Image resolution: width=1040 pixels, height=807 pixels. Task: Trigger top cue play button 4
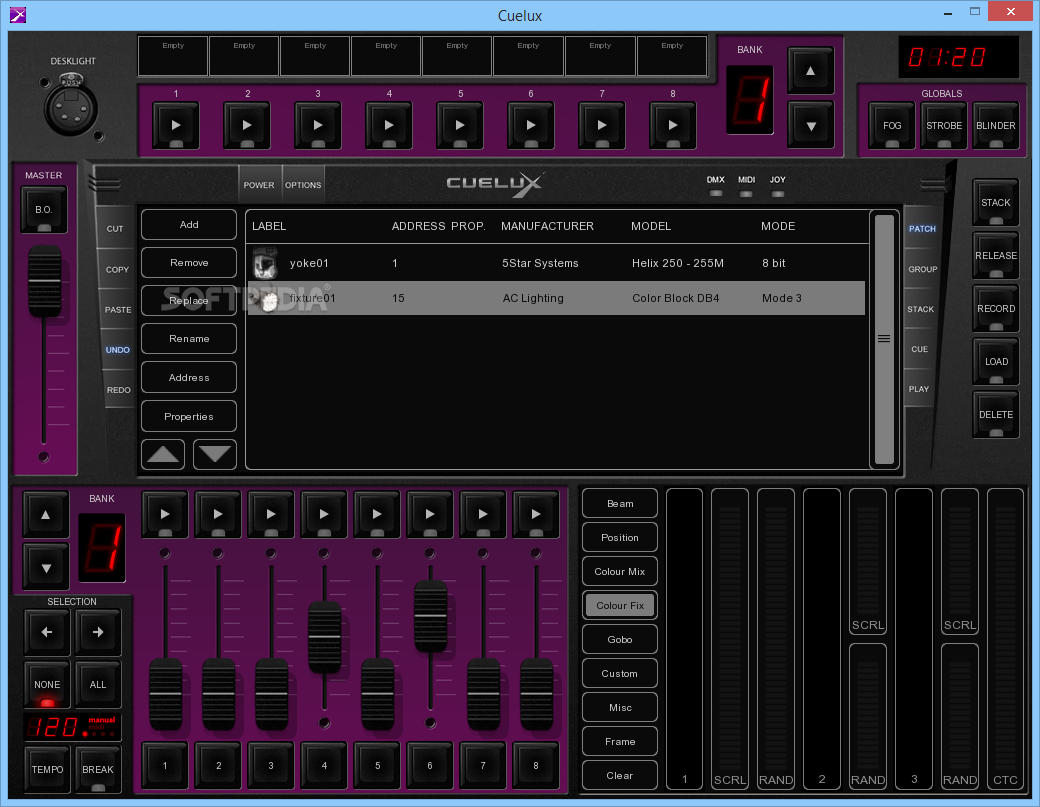pyautogui.click(x=389, y=125)
